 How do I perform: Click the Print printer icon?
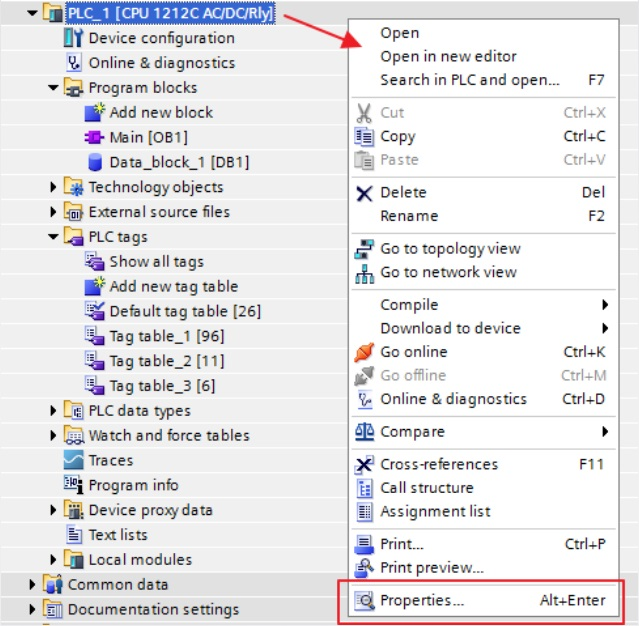(x=364, y=544)
